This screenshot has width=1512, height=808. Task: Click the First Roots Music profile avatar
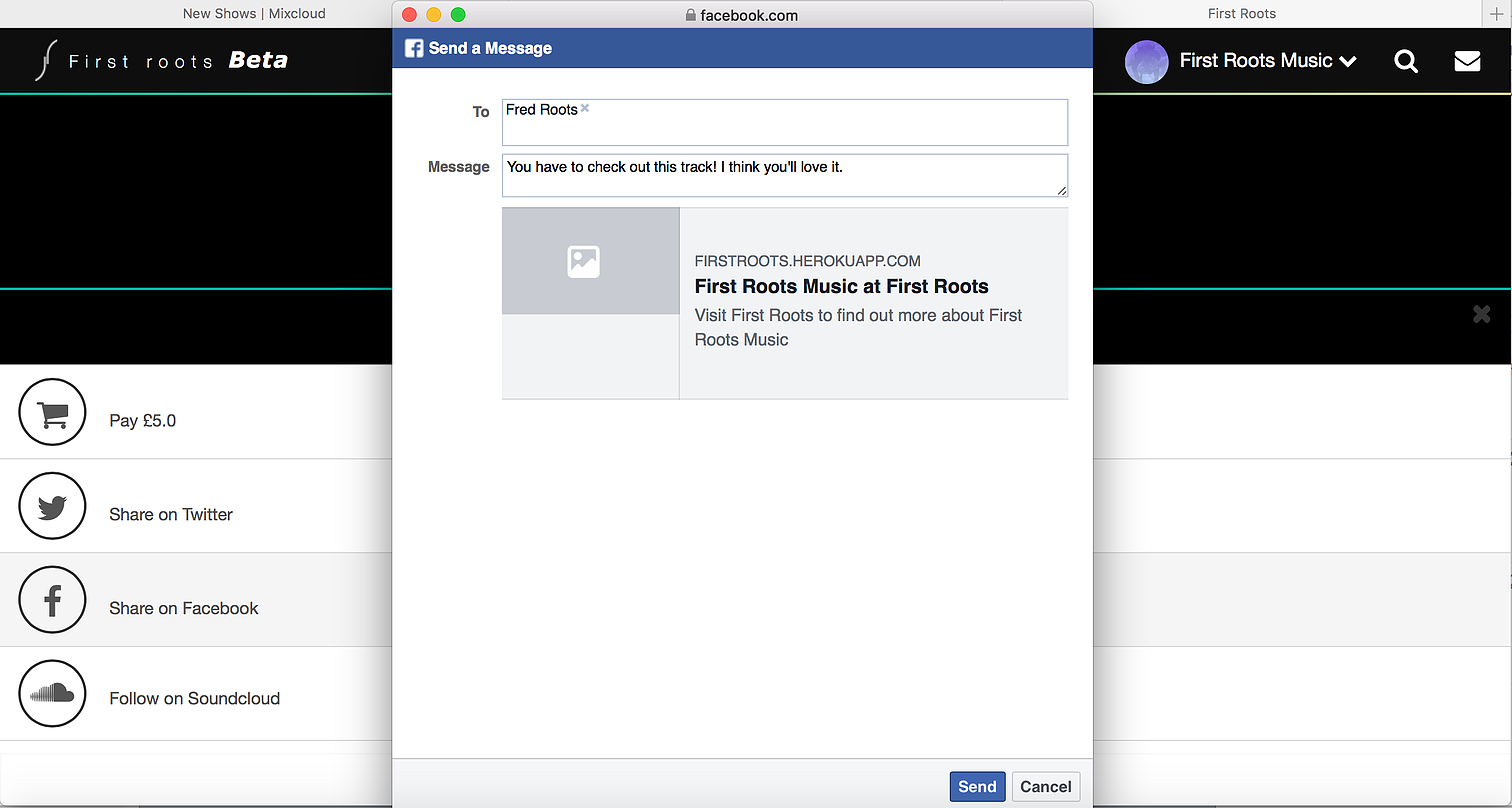click(x=1146, y=61)
